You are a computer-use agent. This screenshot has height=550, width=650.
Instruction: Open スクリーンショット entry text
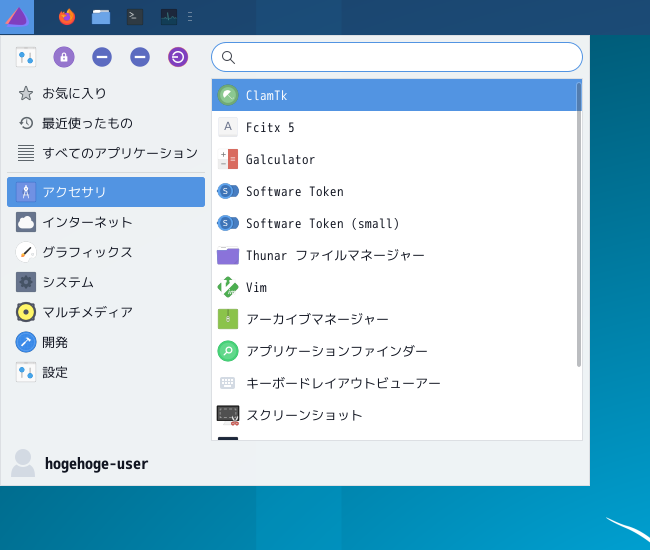click(x=305, y=415)
